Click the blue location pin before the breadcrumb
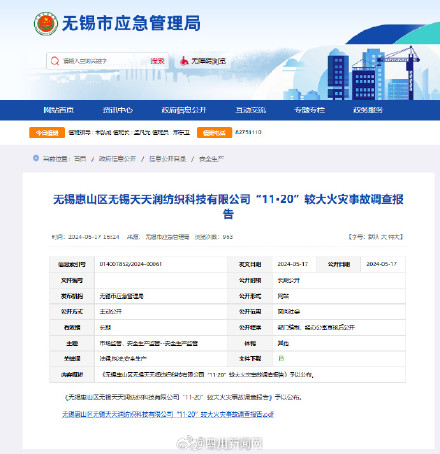Viewport: 440px width, 454px height. coord(36,158)
